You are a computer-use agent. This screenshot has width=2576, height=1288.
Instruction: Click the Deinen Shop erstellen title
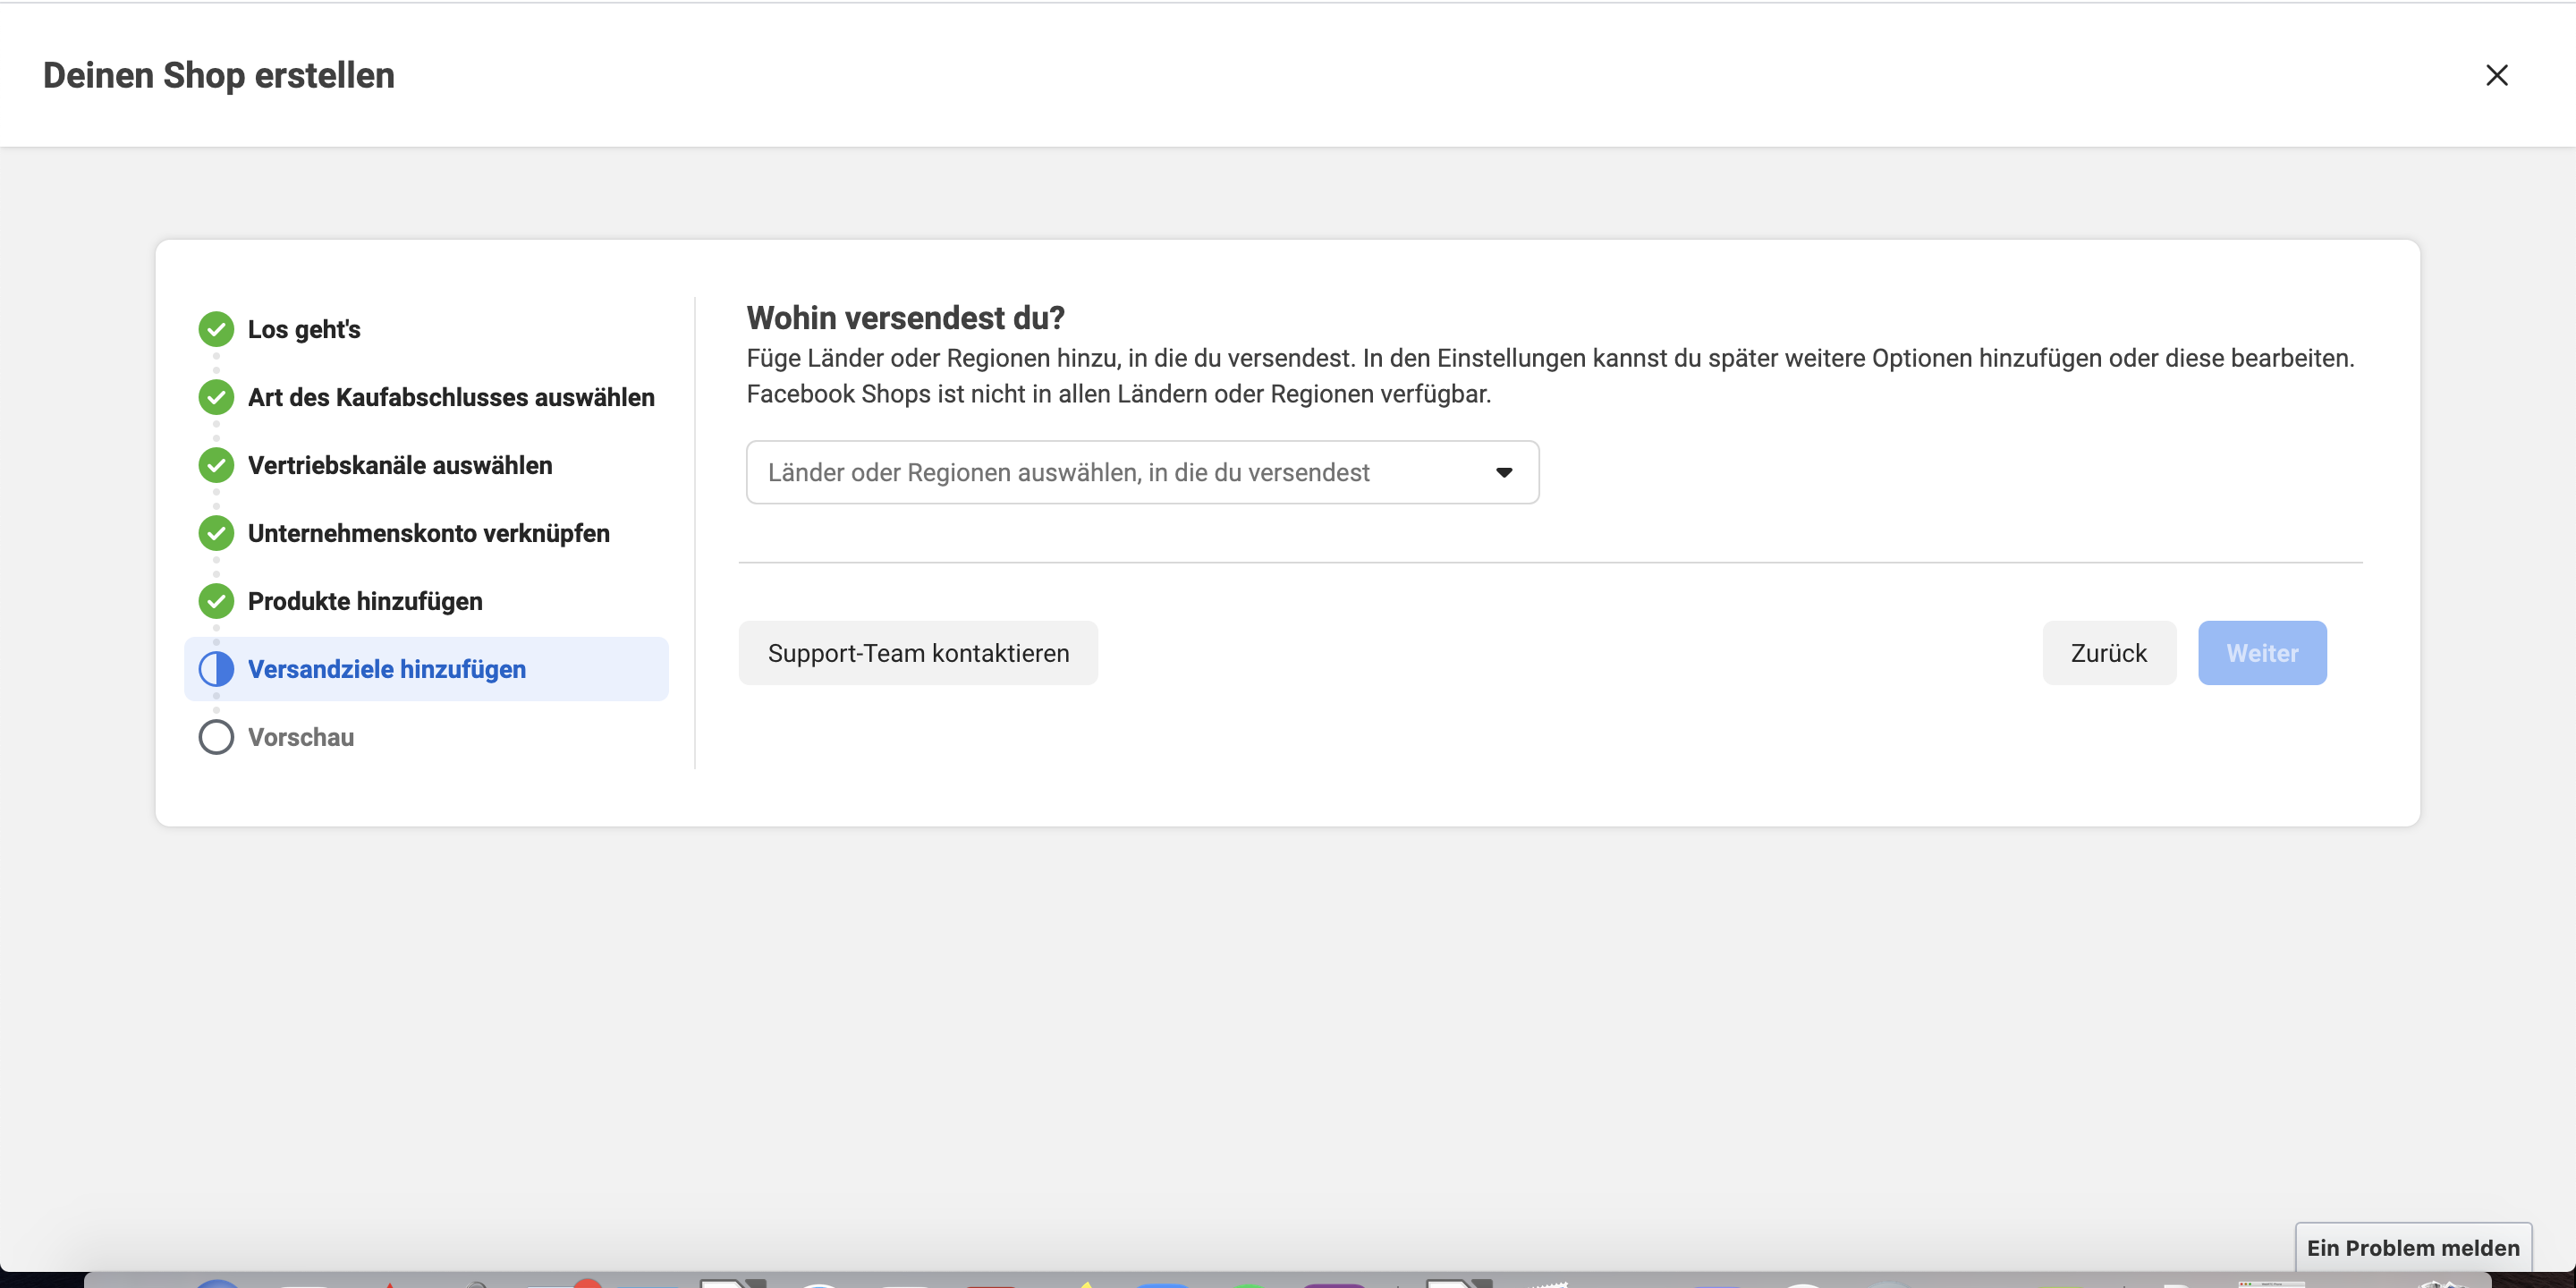point(218,75)
